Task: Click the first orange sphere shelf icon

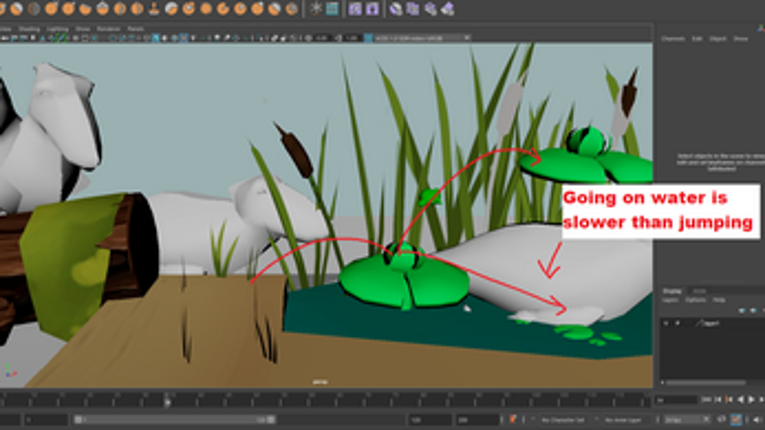Action: click(6, 8)
